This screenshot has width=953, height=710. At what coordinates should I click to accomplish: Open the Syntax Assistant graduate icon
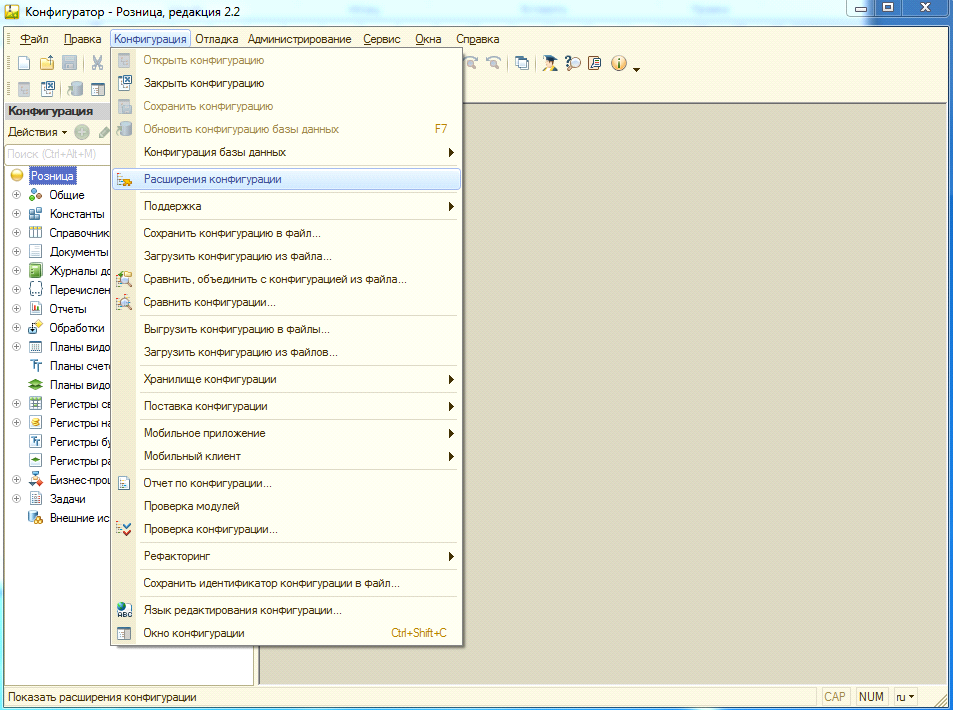pyautogui.click(x=549, y=63)
